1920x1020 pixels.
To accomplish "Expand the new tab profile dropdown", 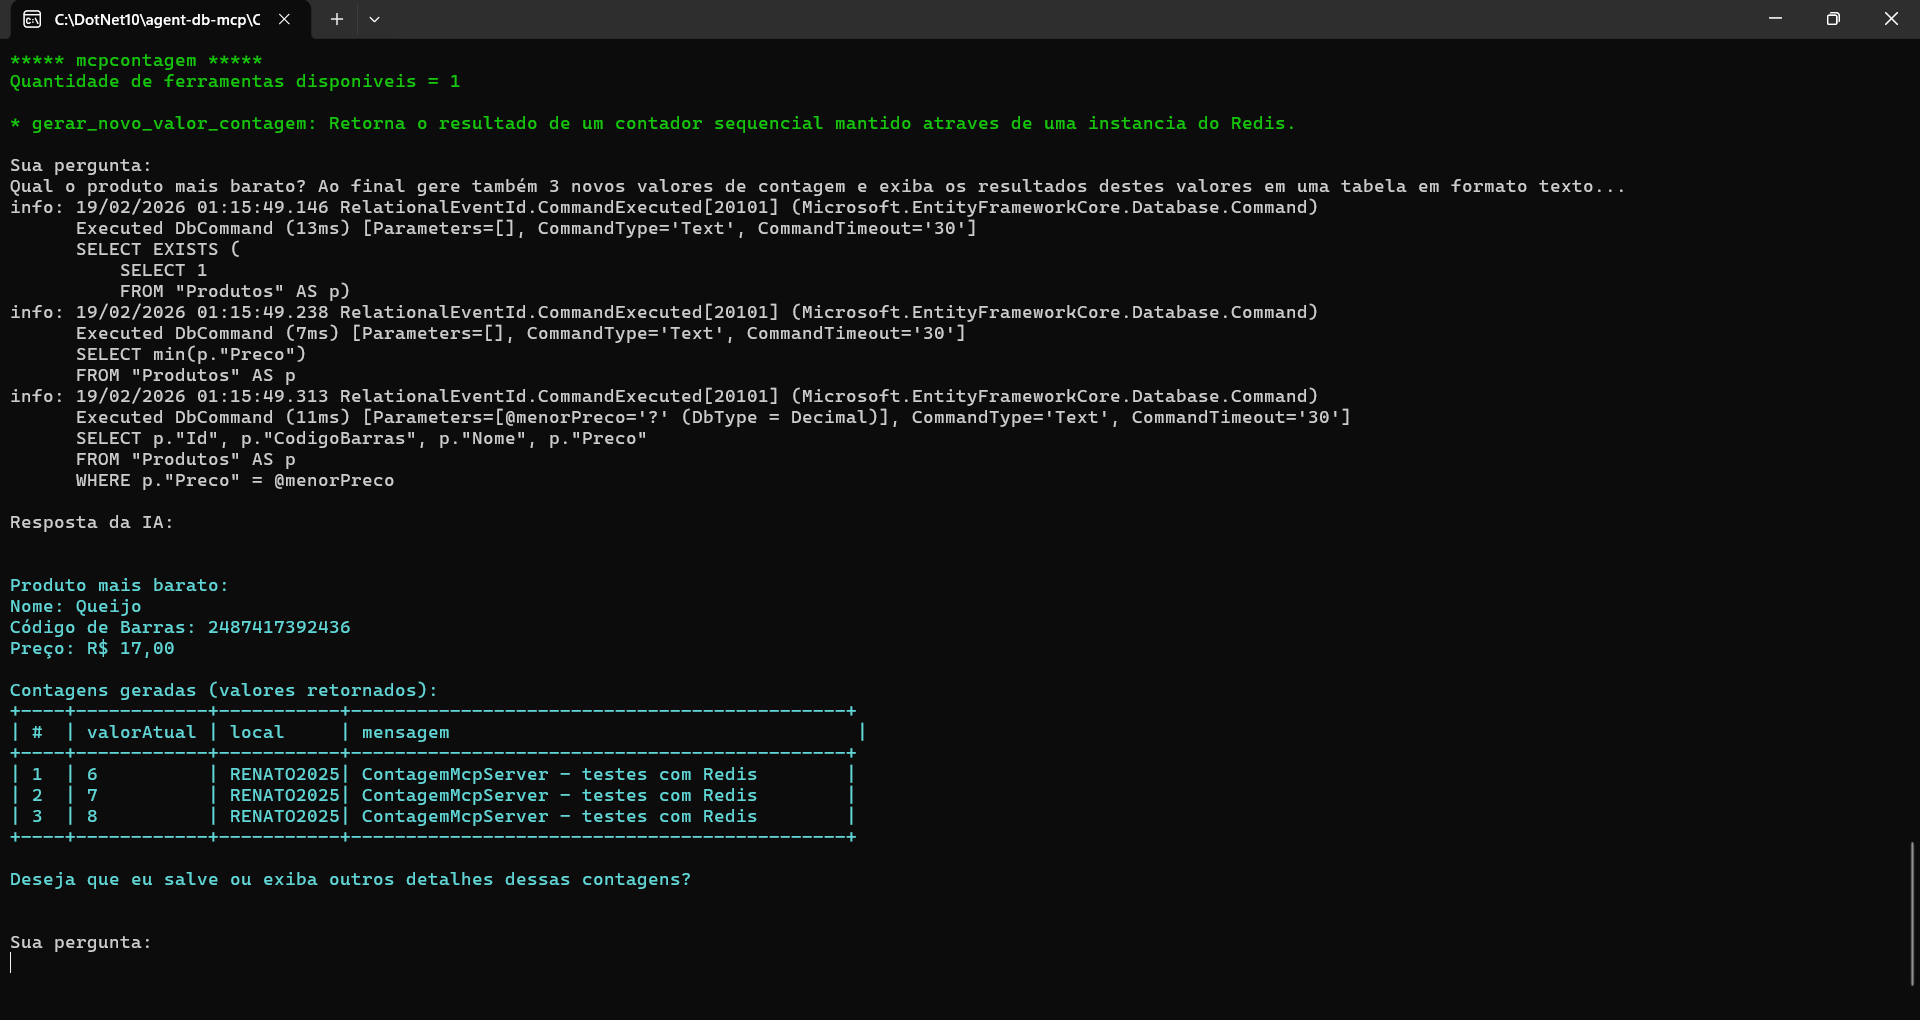I will point(374,19).
